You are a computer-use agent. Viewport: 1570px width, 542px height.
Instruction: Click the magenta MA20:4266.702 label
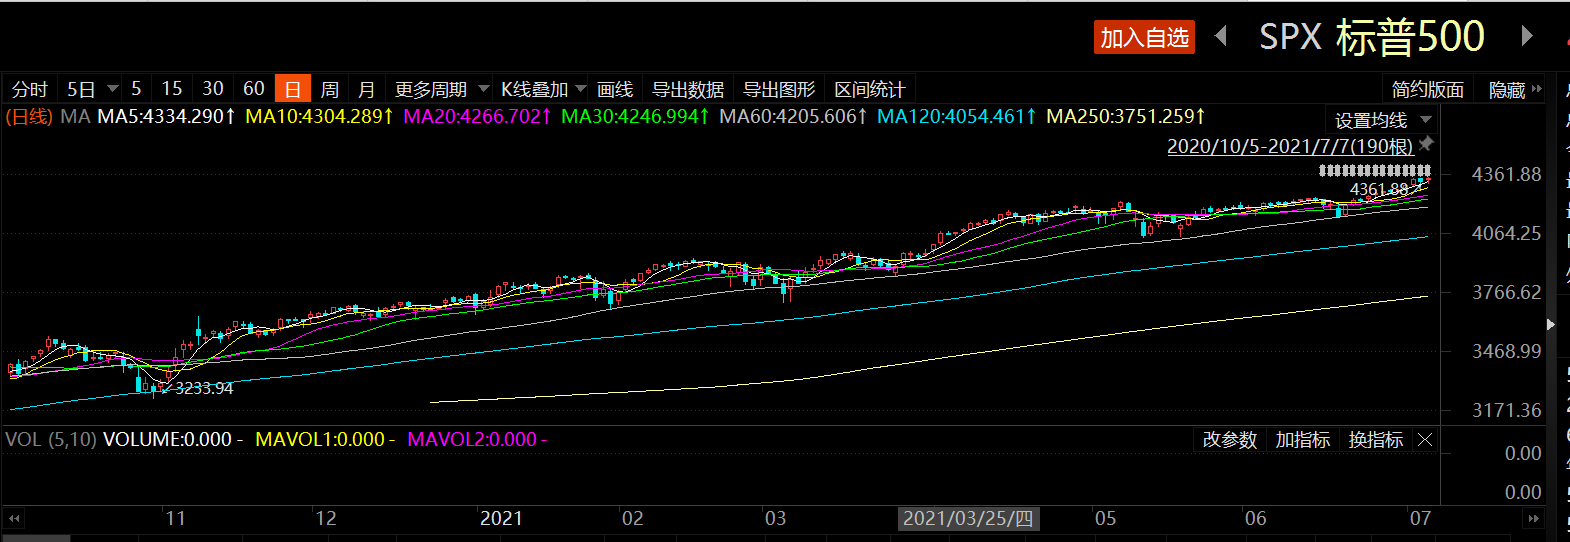(x=478, y=117)
